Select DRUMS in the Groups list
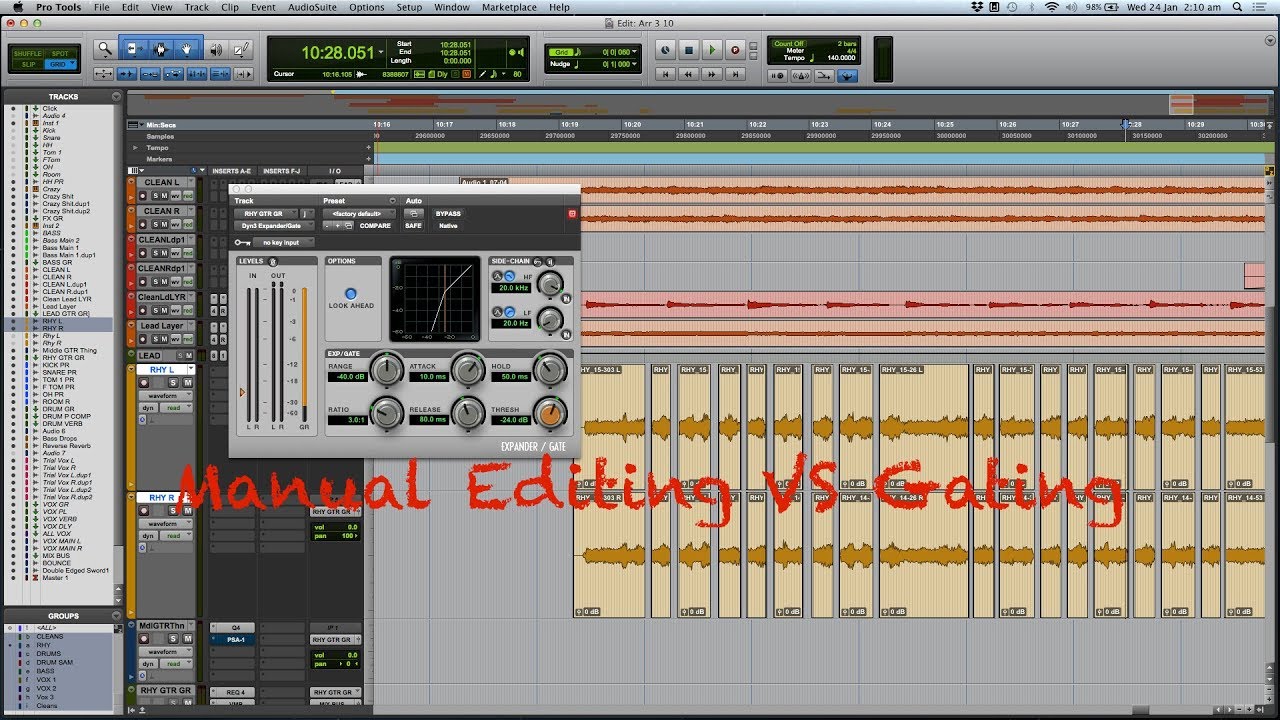The image size is (1280, 720). 49,654
